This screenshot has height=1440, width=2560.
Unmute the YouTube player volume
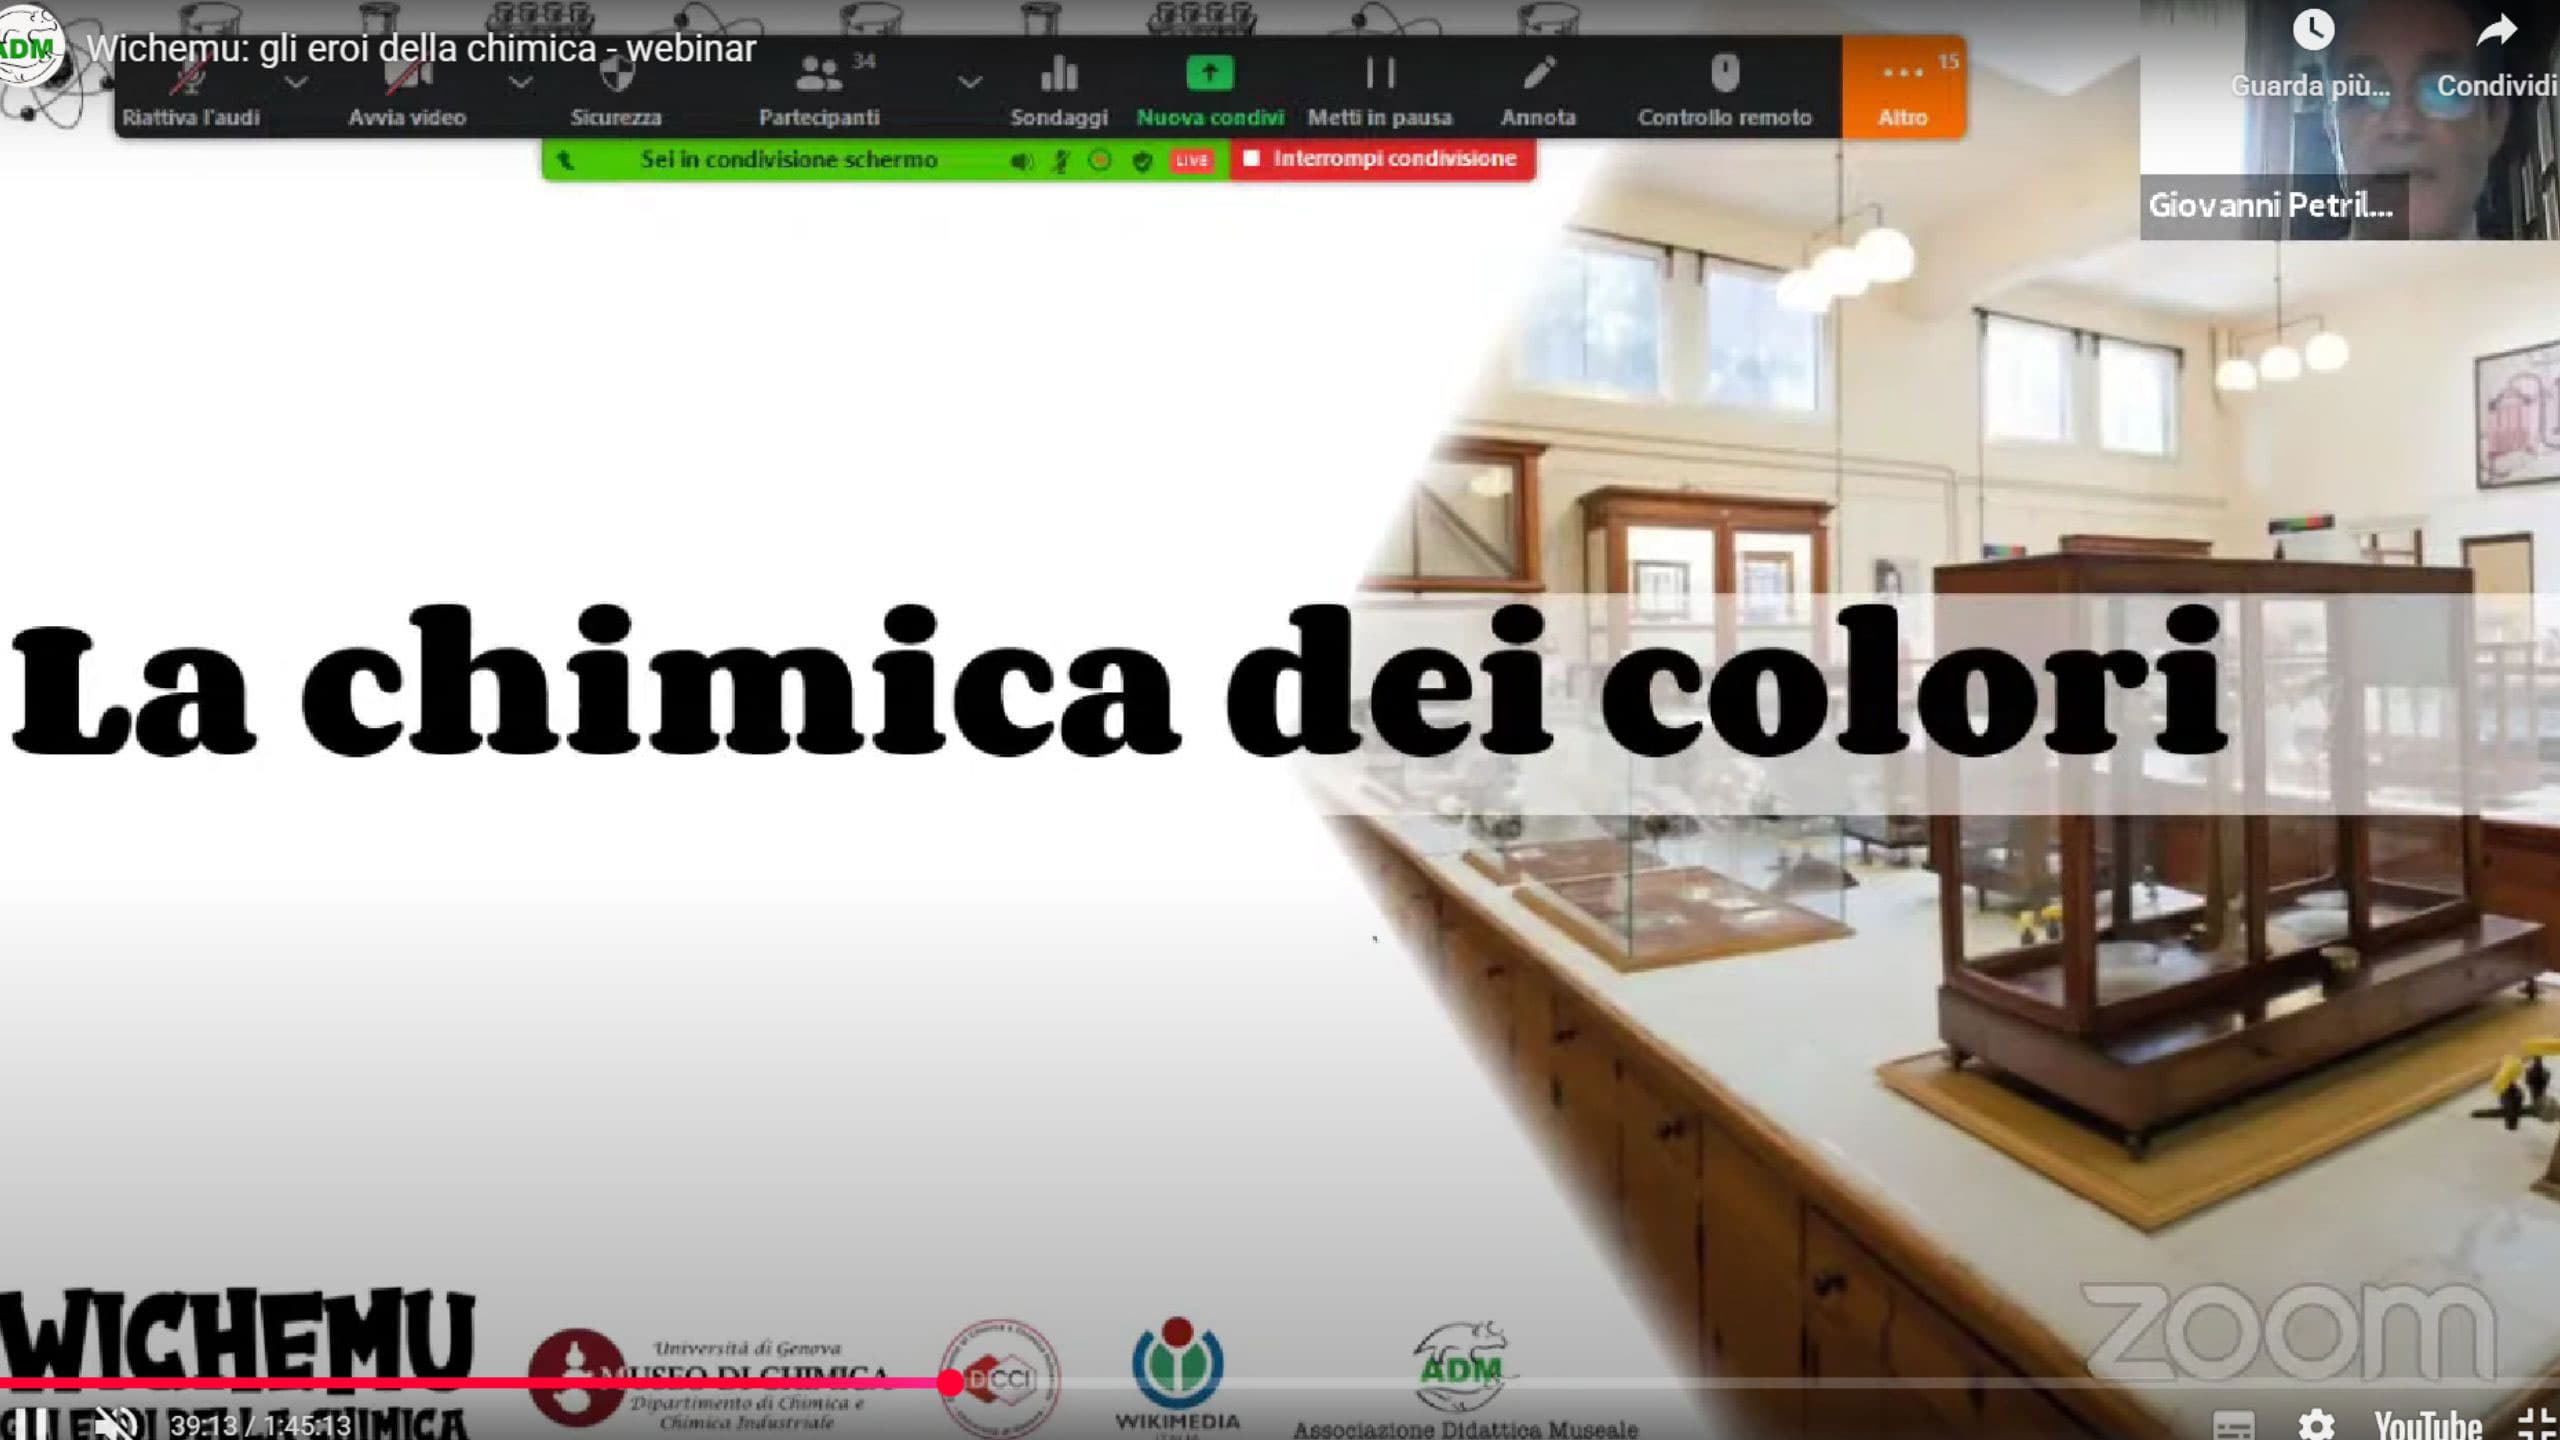click(116, 1422)
